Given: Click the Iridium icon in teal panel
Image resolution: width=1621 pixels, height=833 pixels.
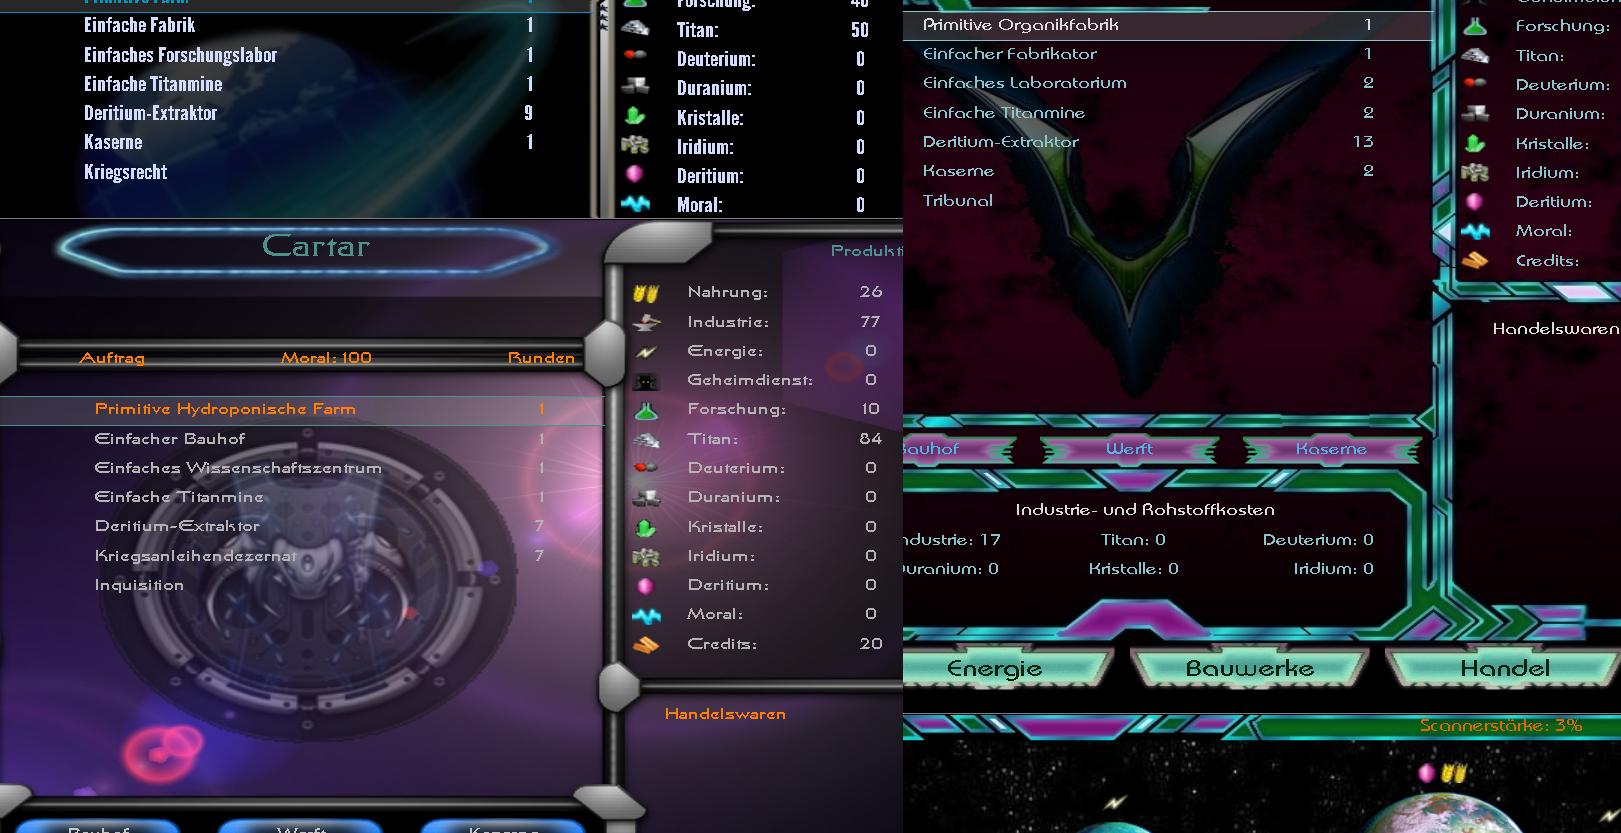Looking at the screenshot, I should 1475,173.
